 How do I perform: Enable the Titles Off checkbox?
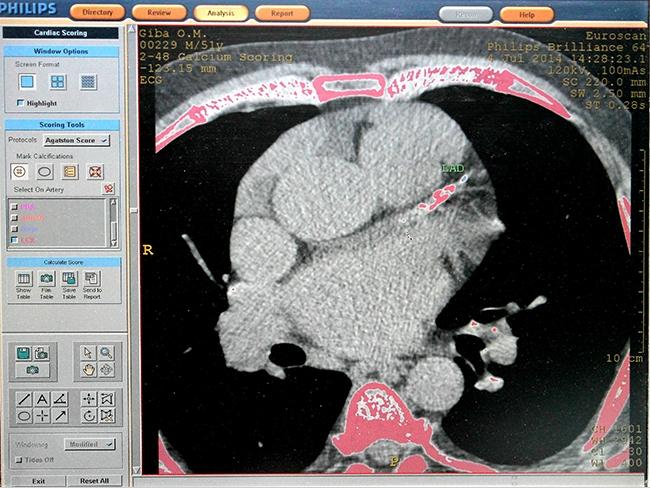point(17,460)
